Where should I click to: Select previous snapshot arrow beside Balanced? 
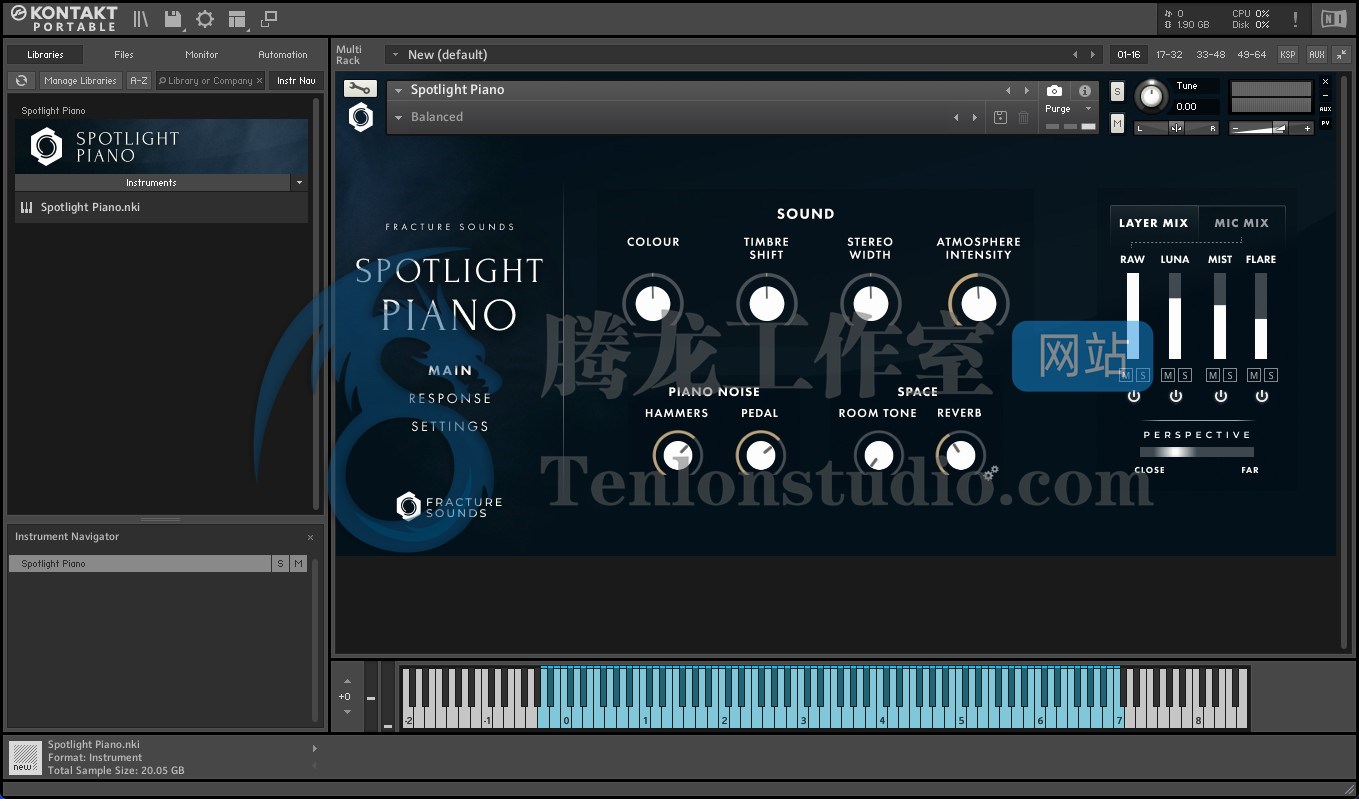pos(956,117)
